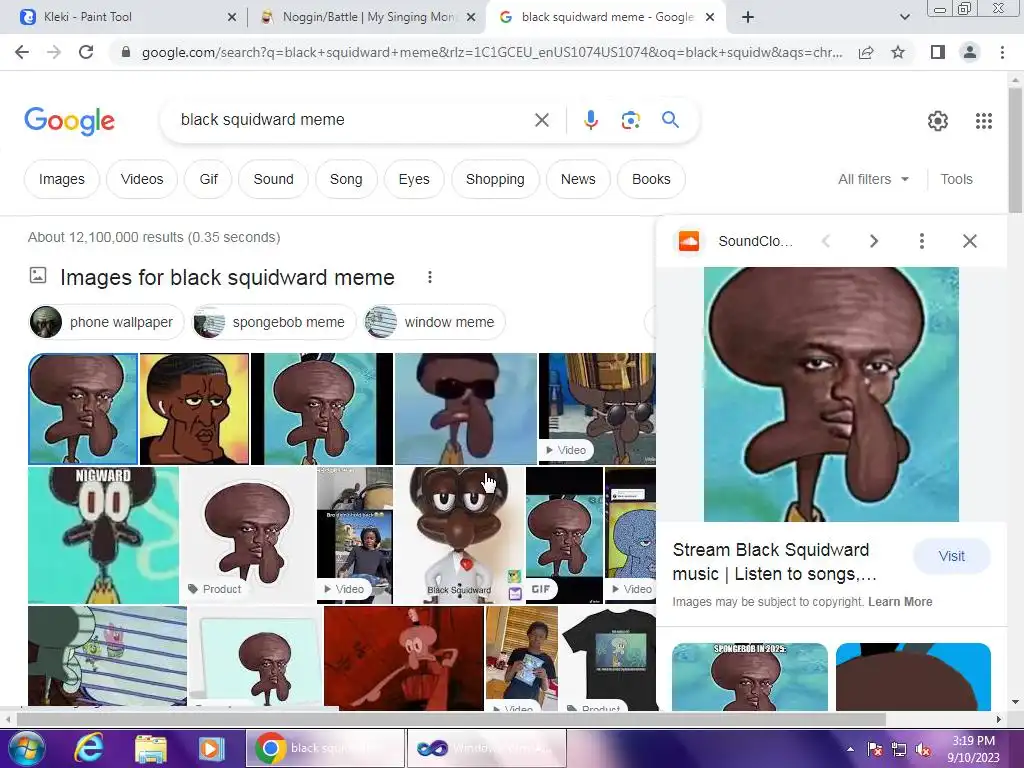Screen dimensions: 1024x768
Task: Open preview panel three-dot options
Action: point(921,241)
